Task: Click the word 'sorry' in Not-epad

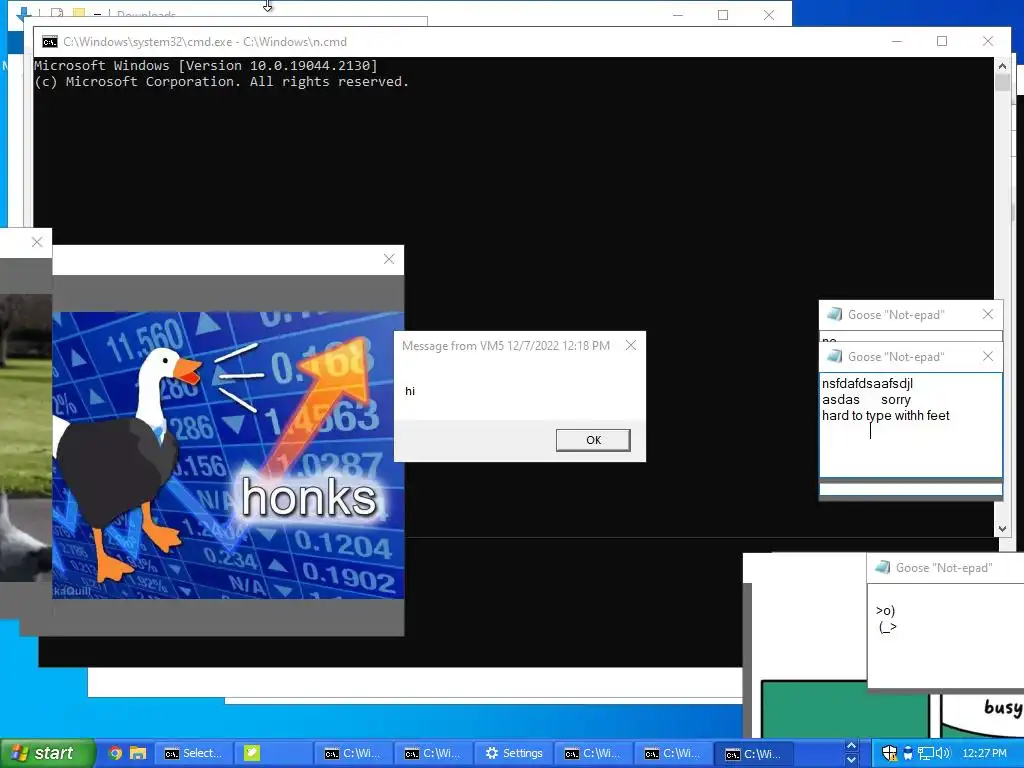Action: tap(895, 400)
